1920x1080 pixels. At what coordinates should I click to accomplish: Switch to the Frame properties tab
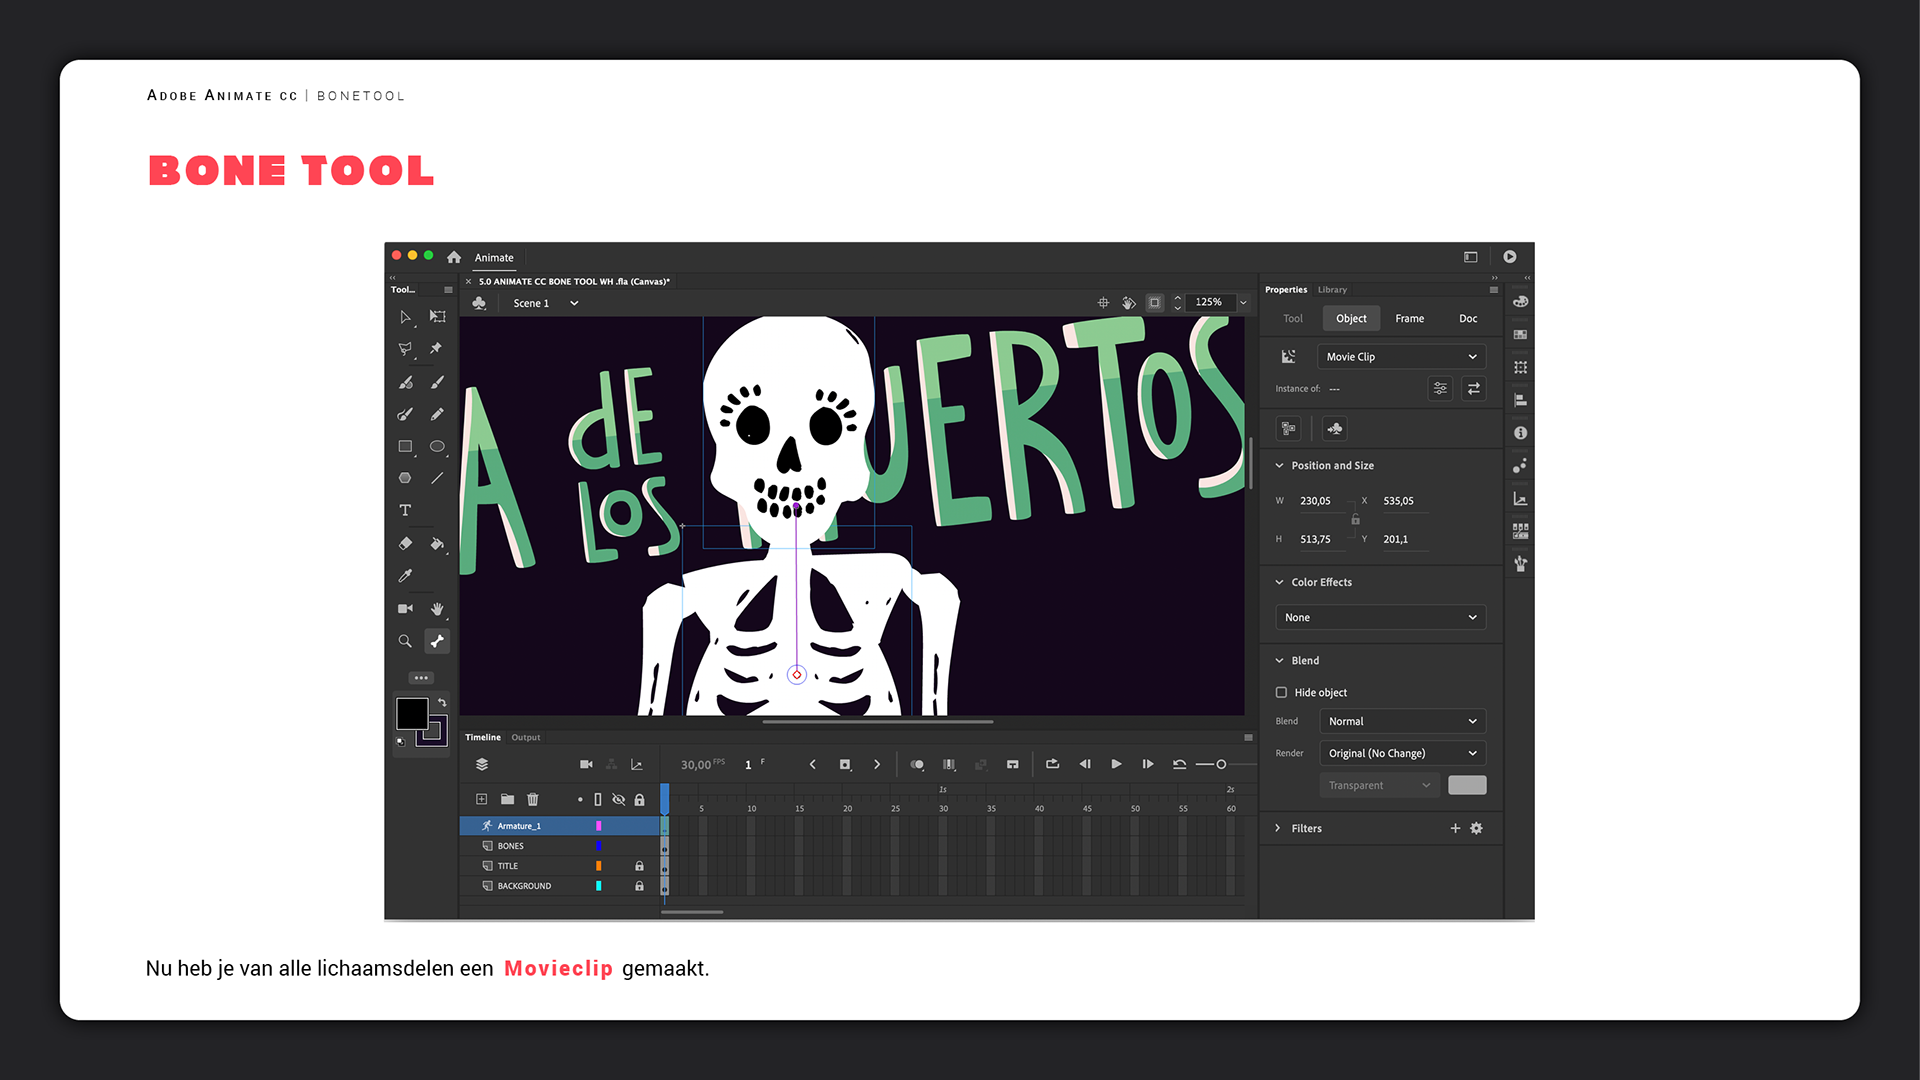[x=1409, y=318]
